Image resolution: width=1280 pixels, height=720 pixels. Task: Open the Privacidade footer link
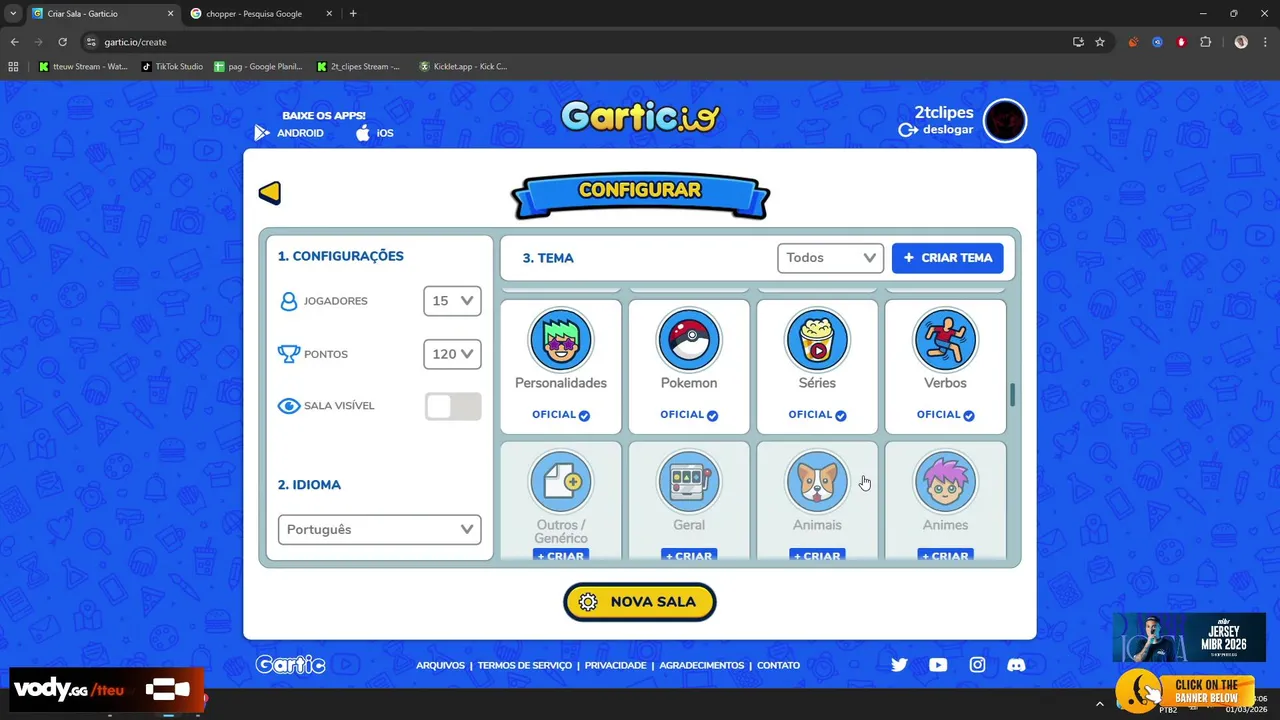click(x=616, y=665)
